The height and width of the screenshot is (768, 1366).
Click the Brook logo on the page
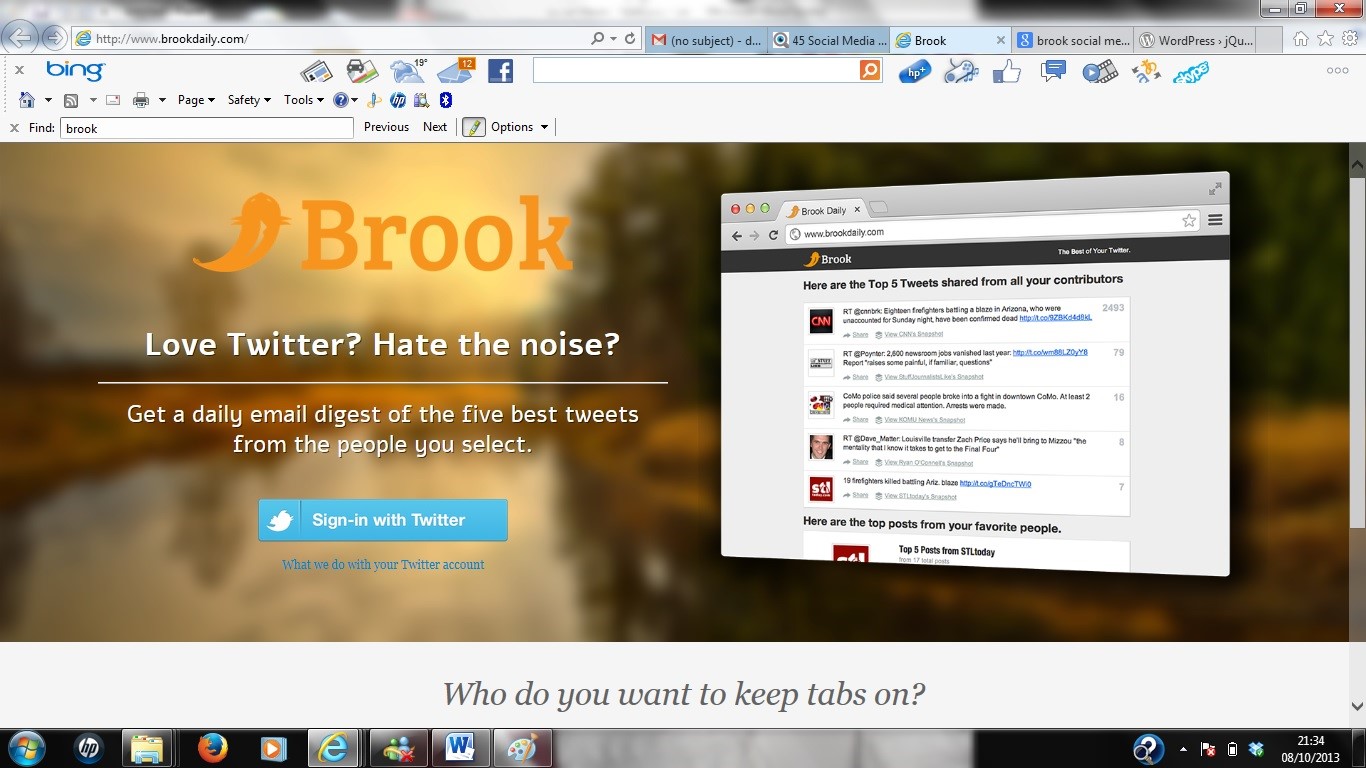tap(383, 234)
